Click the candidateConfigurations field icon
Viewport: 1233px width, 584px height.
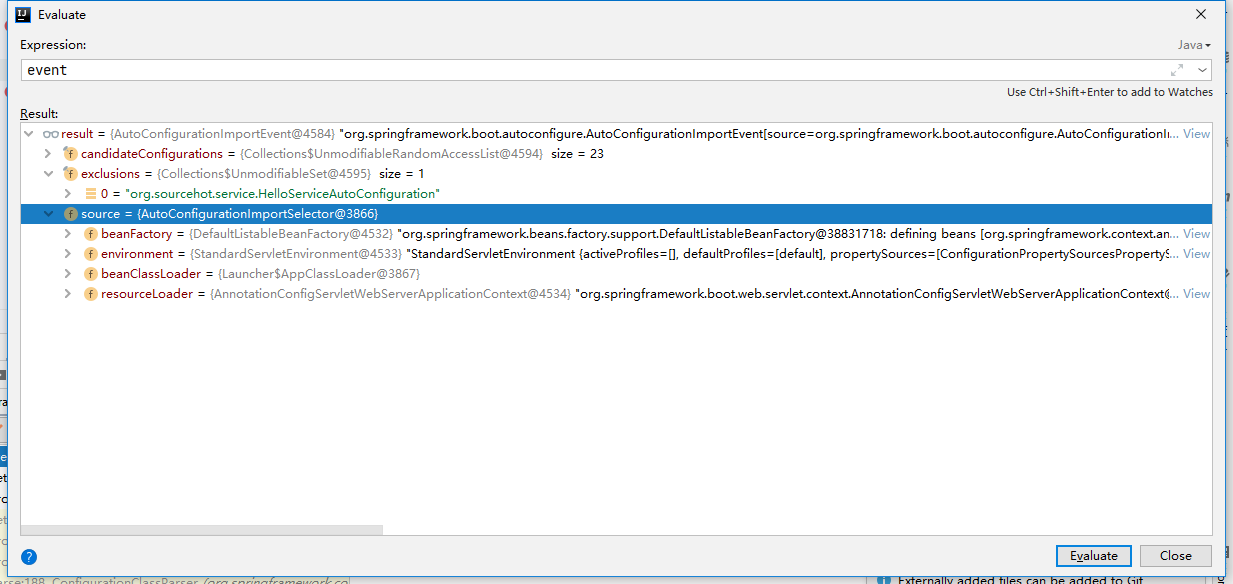[x=70, y=154]
